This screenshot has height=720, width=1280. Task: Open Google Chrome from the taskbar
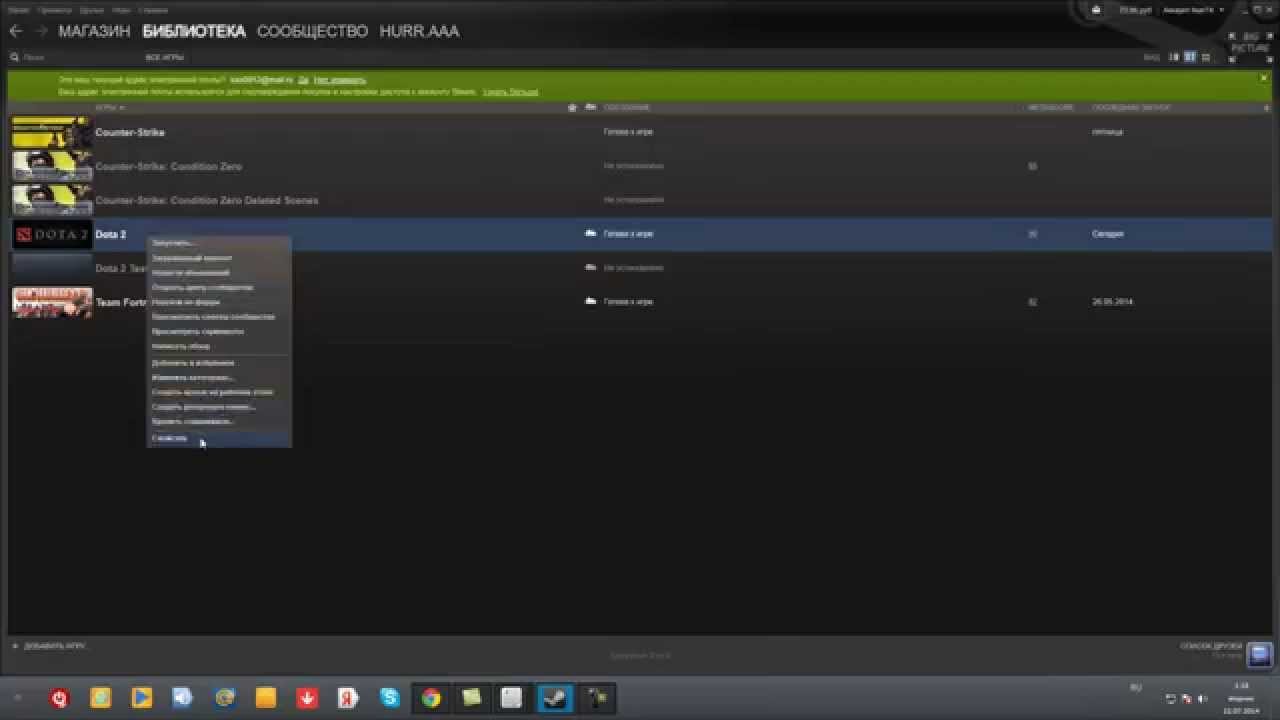pyautogui.click(x=431, y=697)
